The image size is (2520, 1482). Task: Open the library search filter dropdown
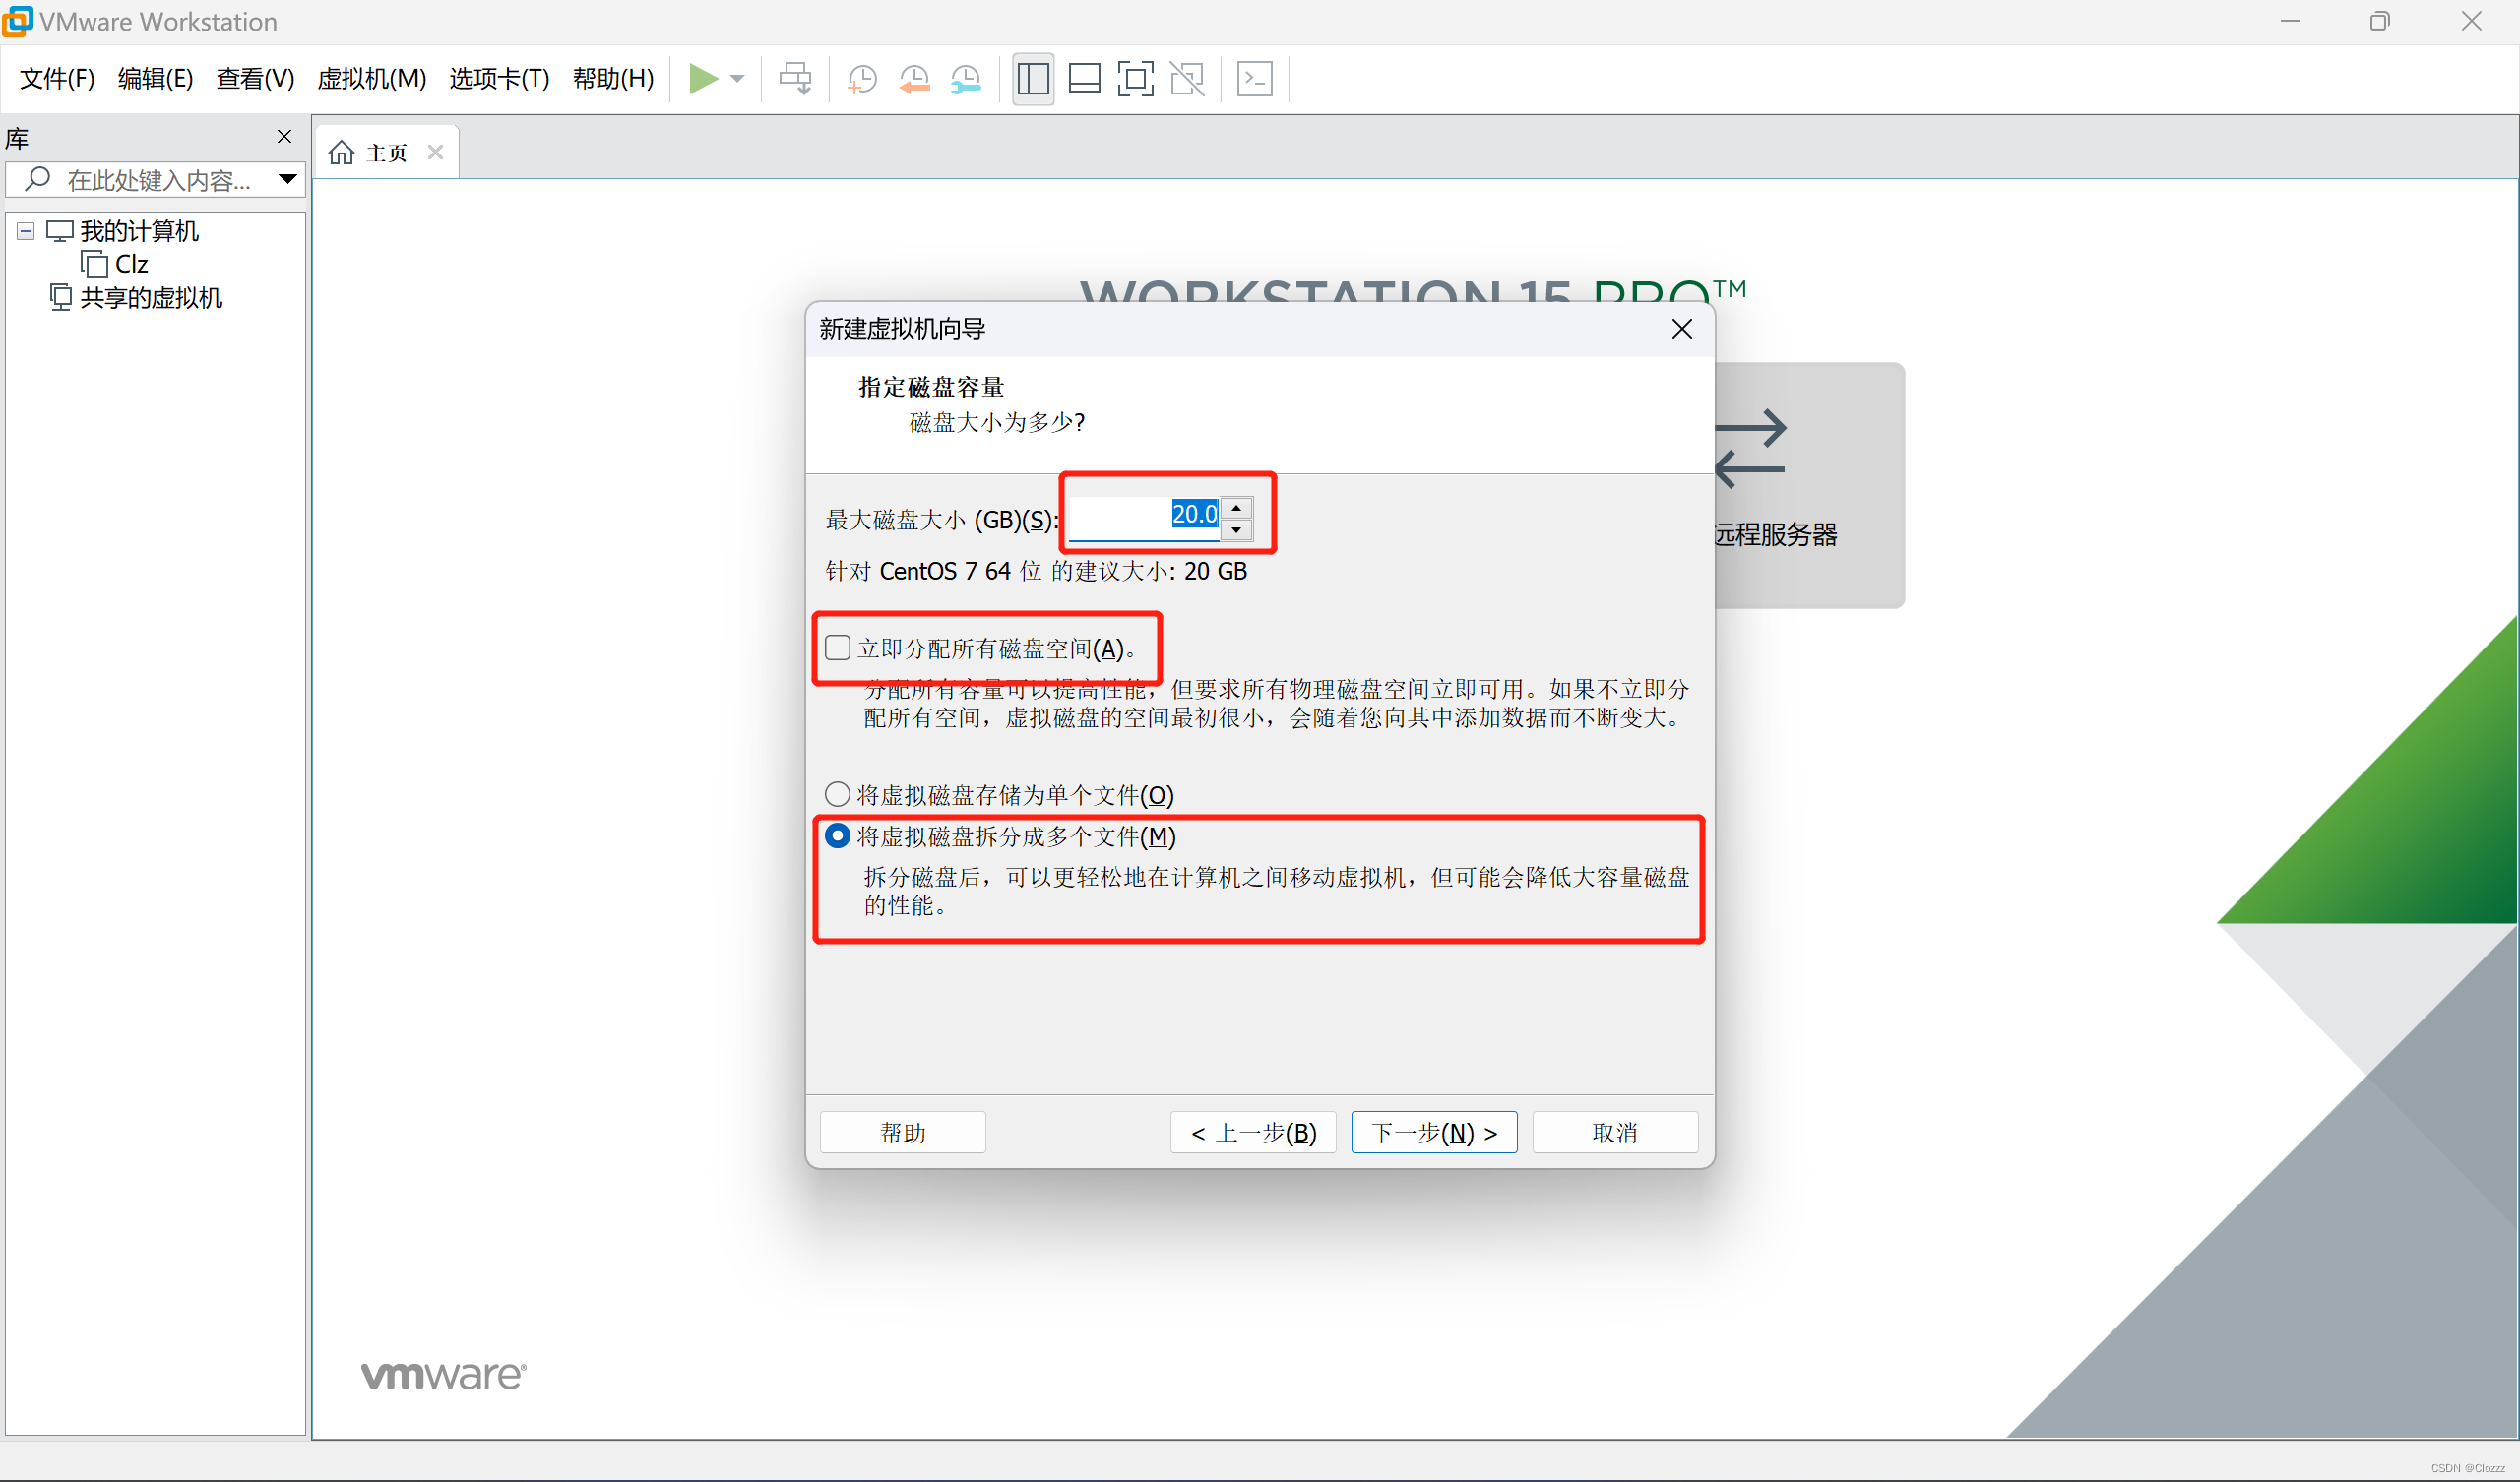click(x=288, y=180)
